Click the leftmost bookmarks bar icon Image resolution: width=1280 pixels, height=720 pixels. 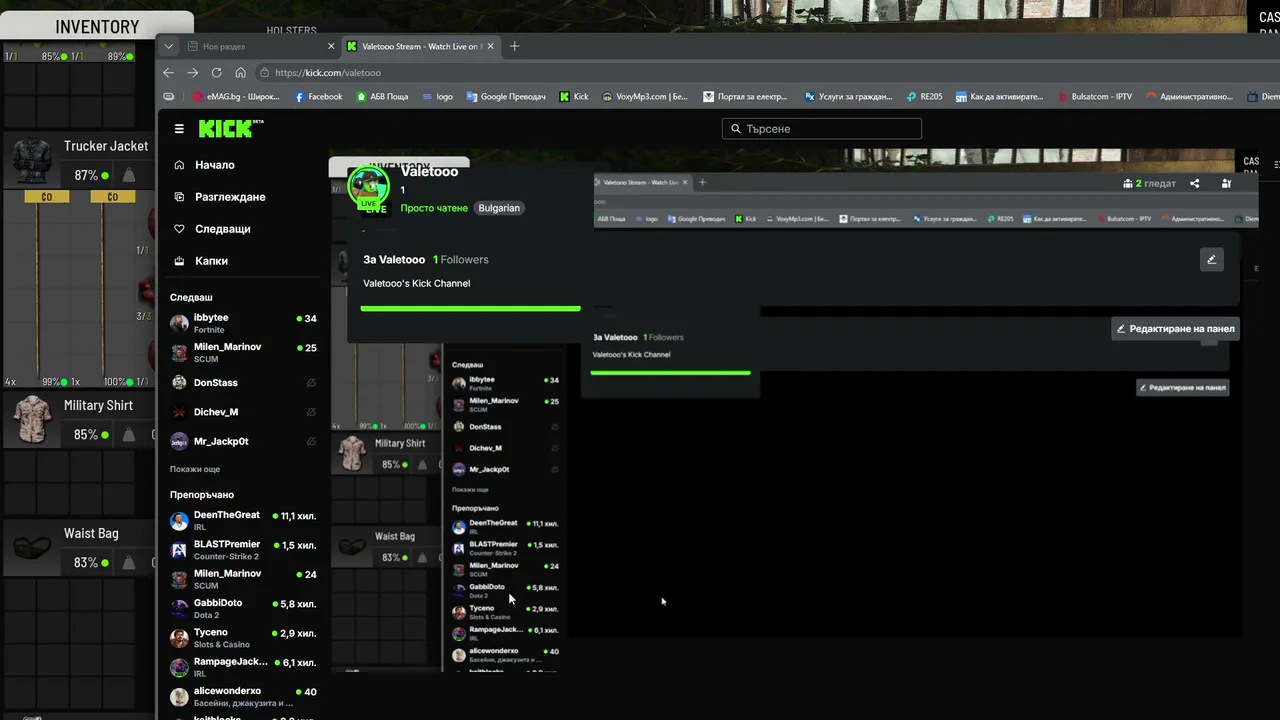tap(169, 97)
